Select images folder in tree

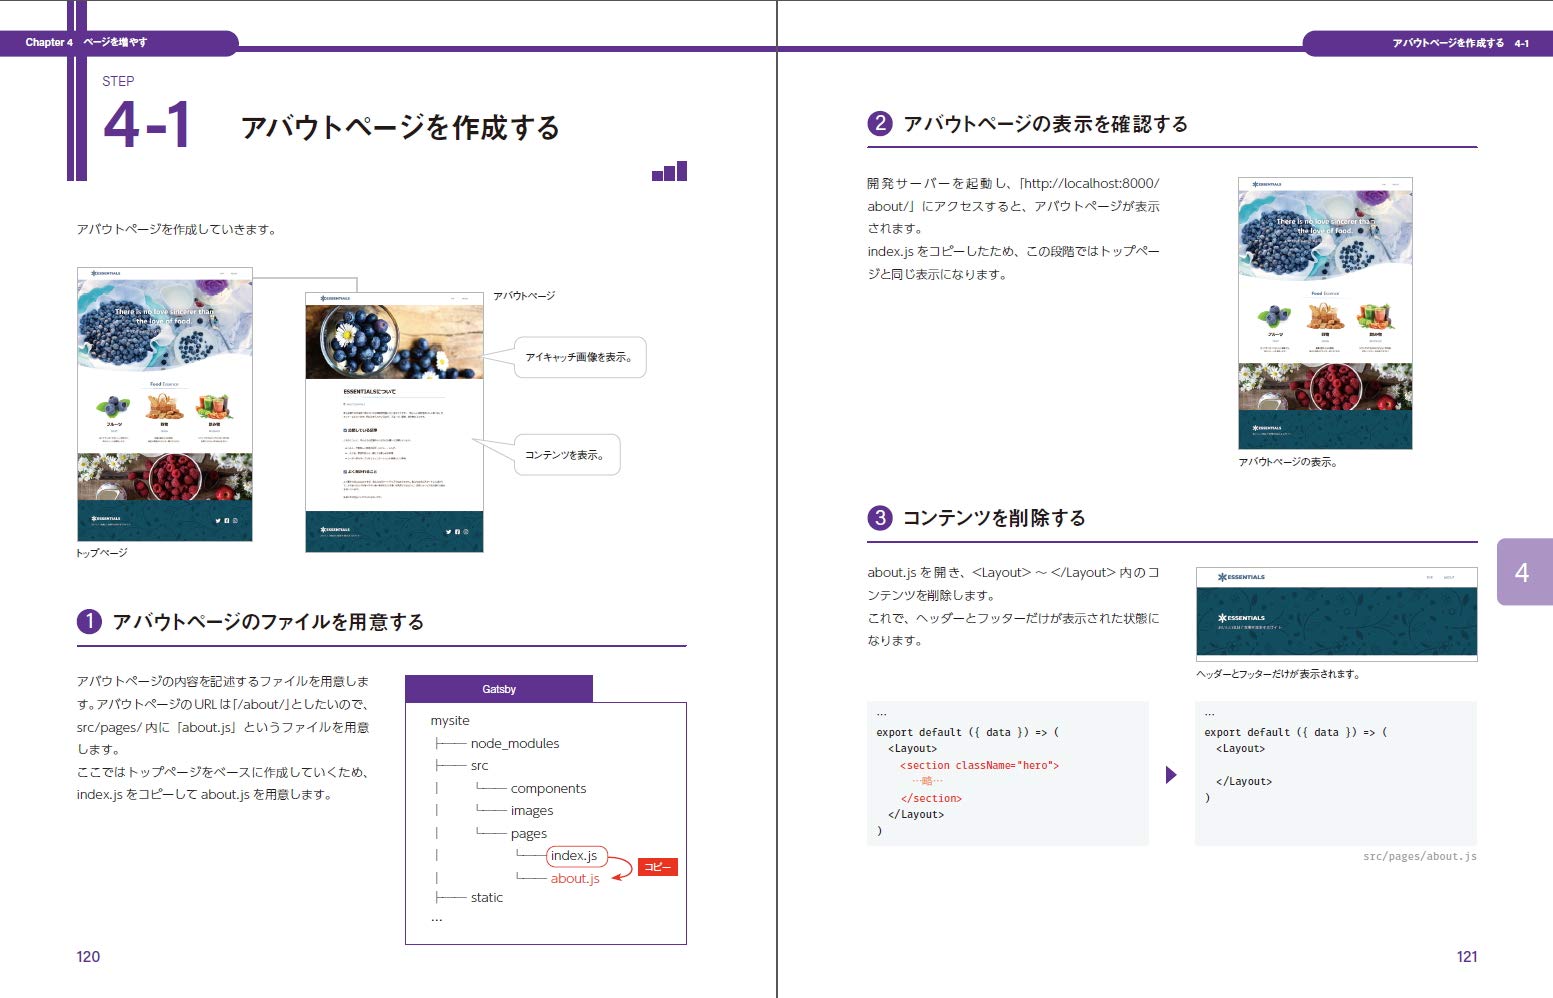click(x=532, y=810)
